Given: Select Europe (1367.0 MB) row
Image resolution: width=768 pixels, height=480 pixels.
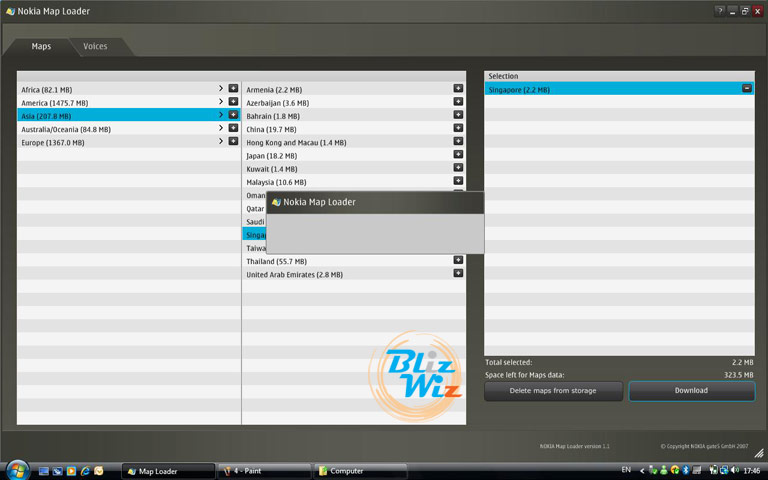Looking at the screenshot, I should pos(128,142).
